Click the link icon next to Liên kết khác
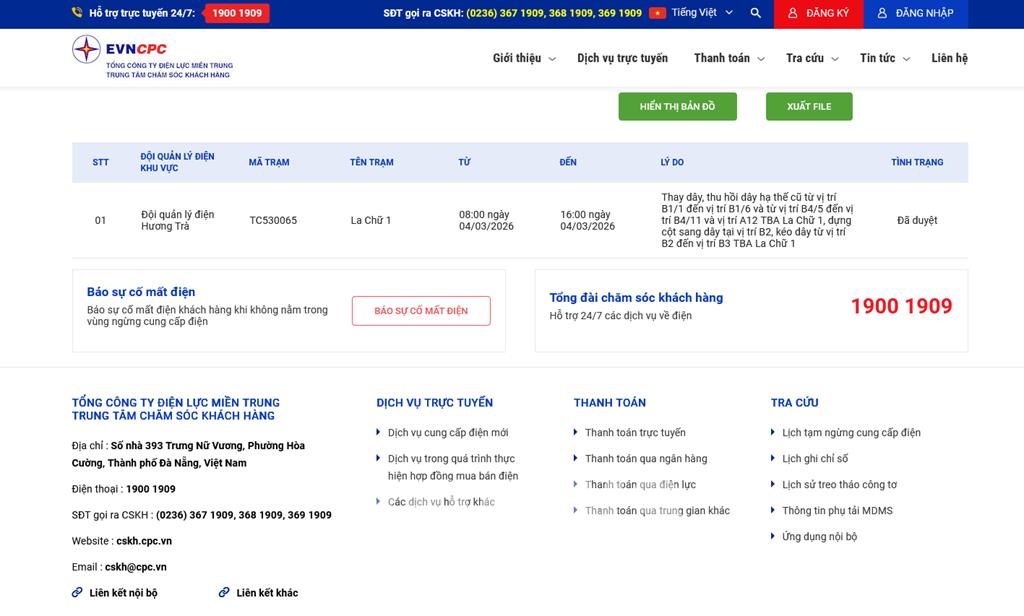This screenshot has height=616, width=1024. tap(224, 593)
